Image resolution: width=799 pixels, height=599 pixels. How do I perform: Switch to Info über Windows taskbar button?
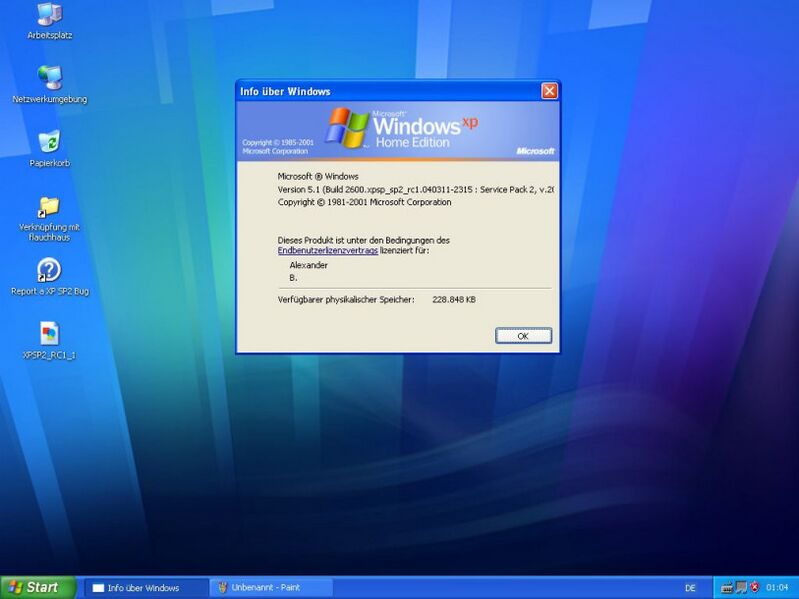point(144,588)
